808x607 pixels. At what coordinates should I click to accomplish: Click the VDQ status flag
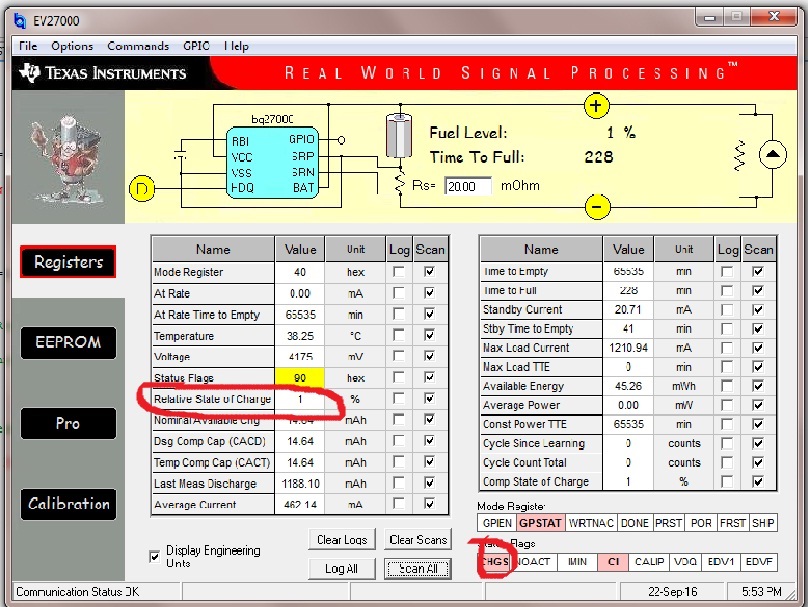tap(685, 562)
